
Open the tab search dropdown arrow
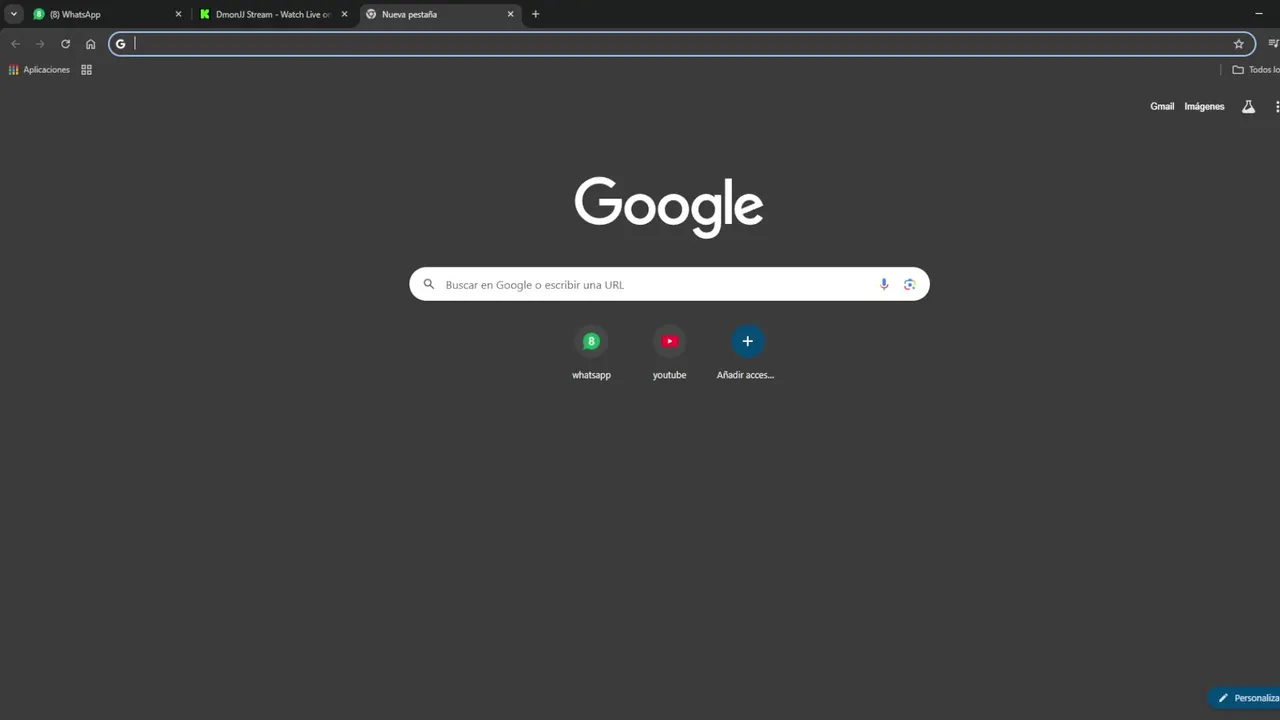(x=14, y=14)
